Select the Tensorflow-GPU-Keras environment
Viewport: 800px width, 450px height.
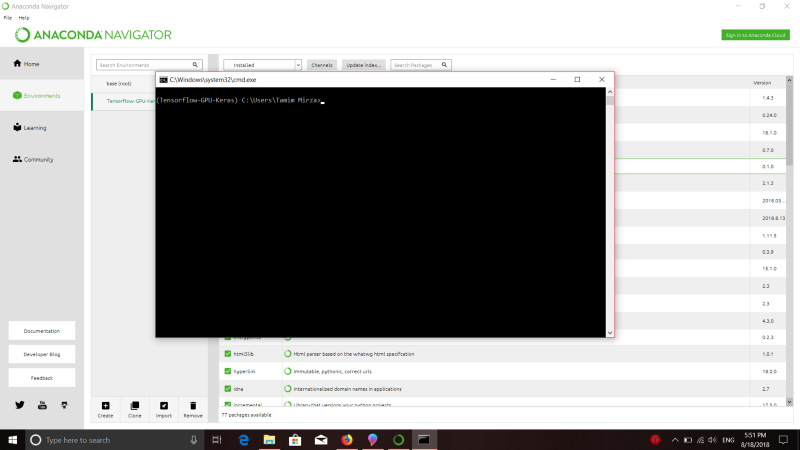click(x=123, y=101)
